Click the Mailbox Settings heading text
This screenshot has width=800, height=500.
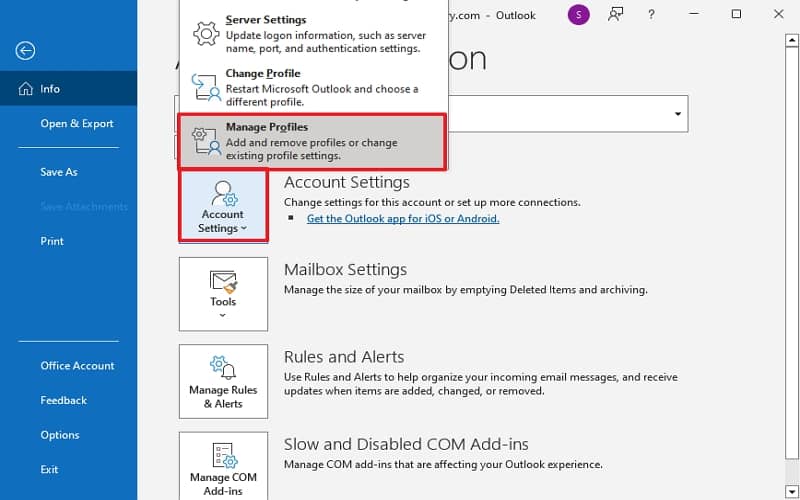click(x=345, y=269)
